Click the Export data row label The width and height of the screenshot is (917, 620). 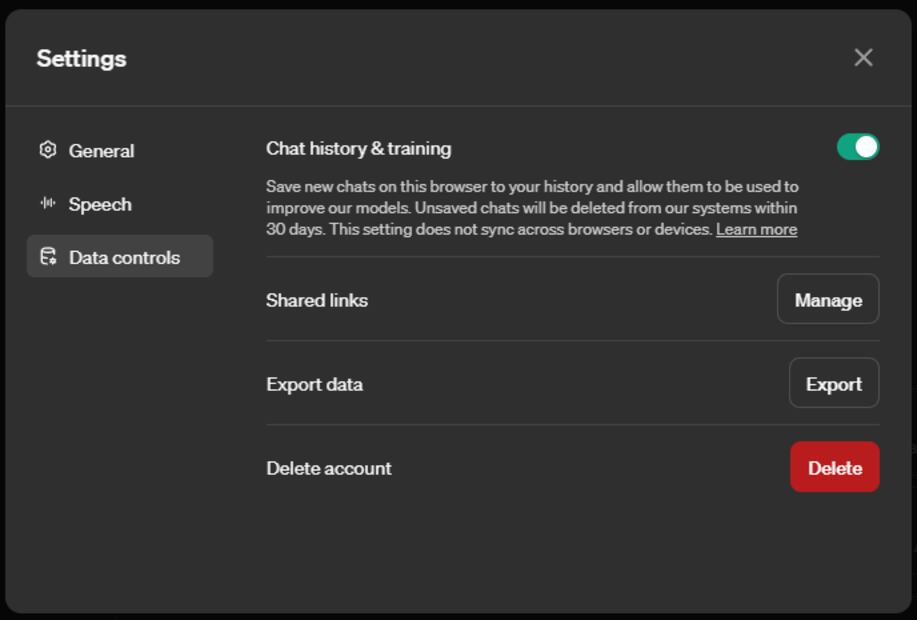(x=314, y=384)
